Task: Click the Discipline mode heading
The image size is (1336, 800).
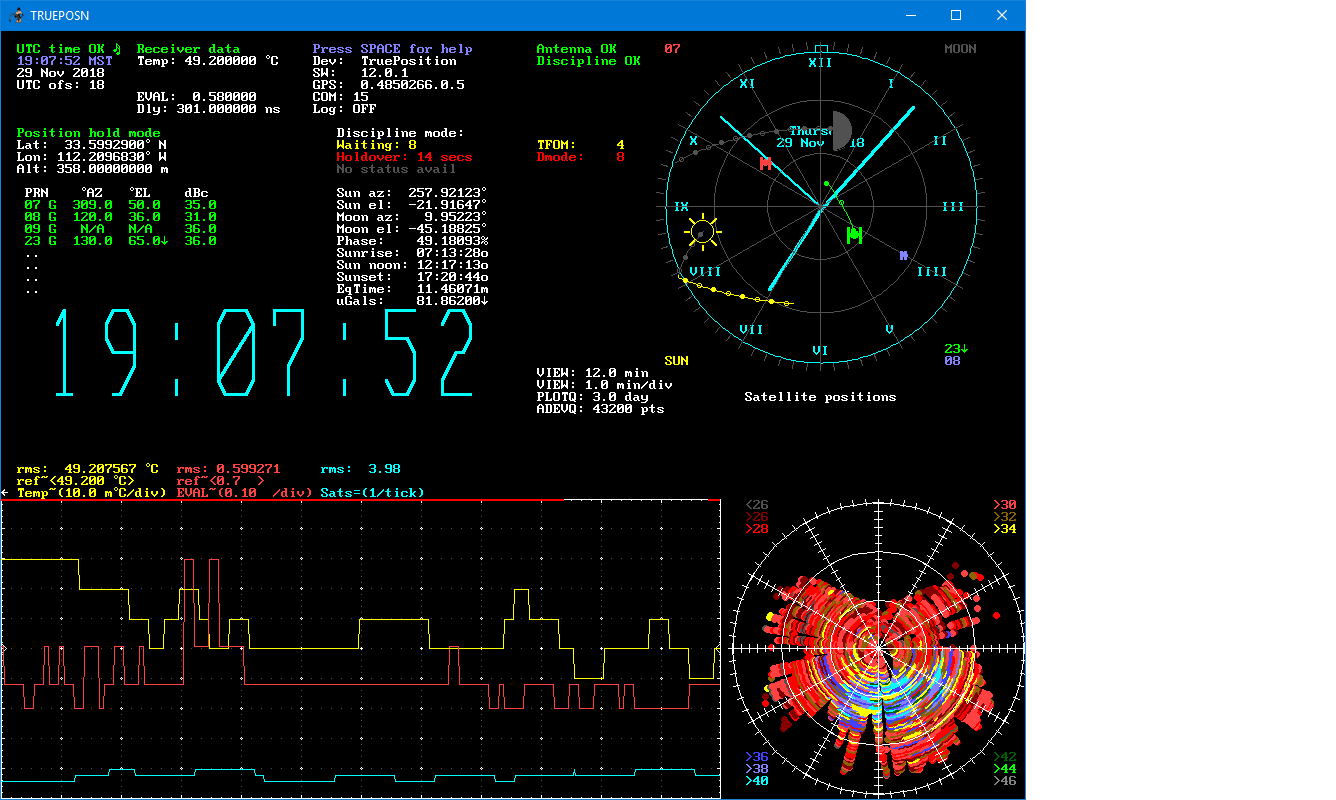Action: pos(400,133)
